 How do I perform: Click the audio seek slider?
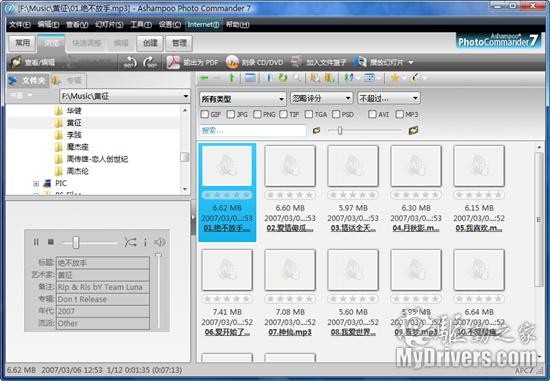pos(76,242)
